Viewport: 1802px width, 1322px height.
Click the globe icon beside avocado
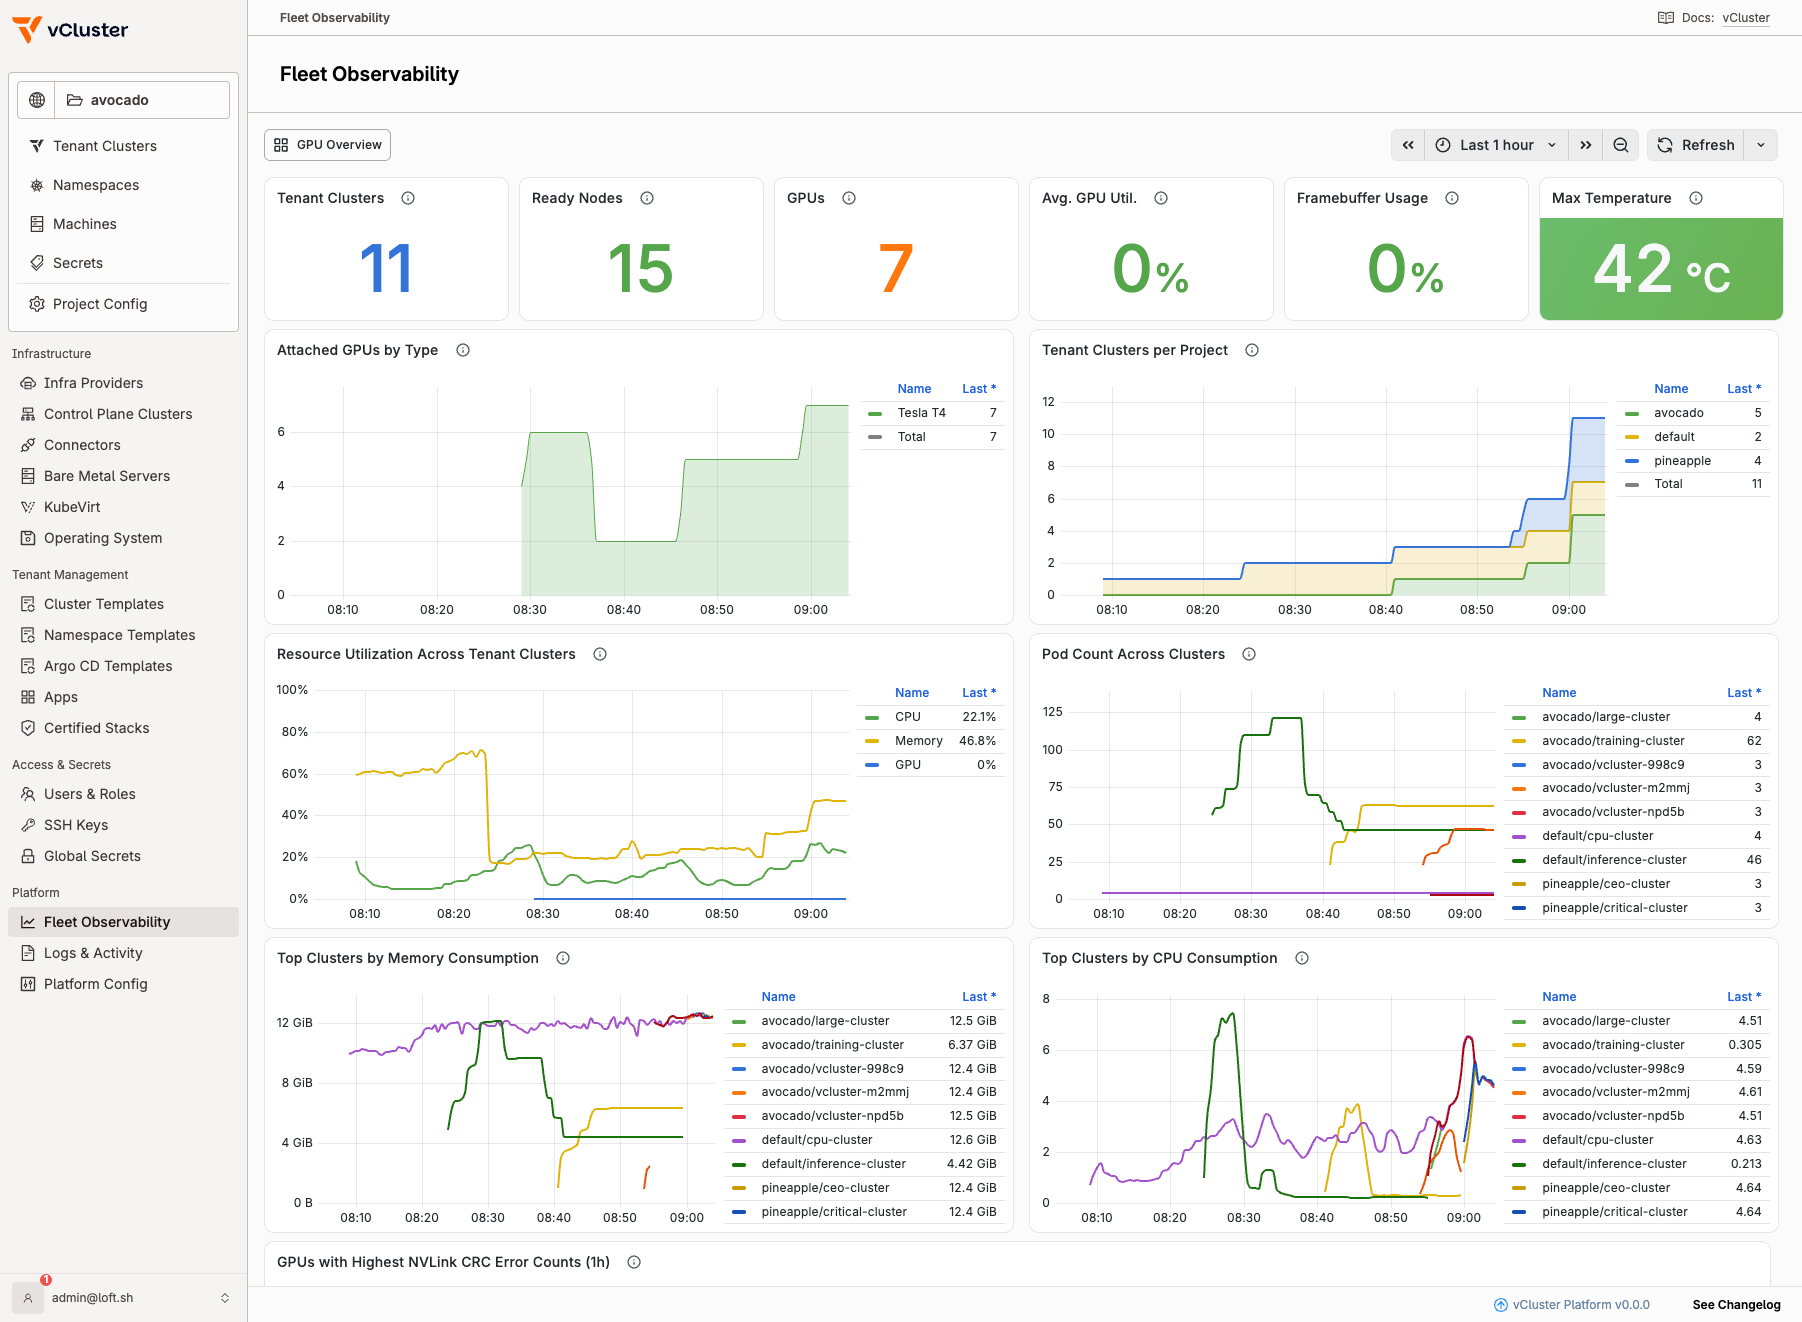(37, 100)
